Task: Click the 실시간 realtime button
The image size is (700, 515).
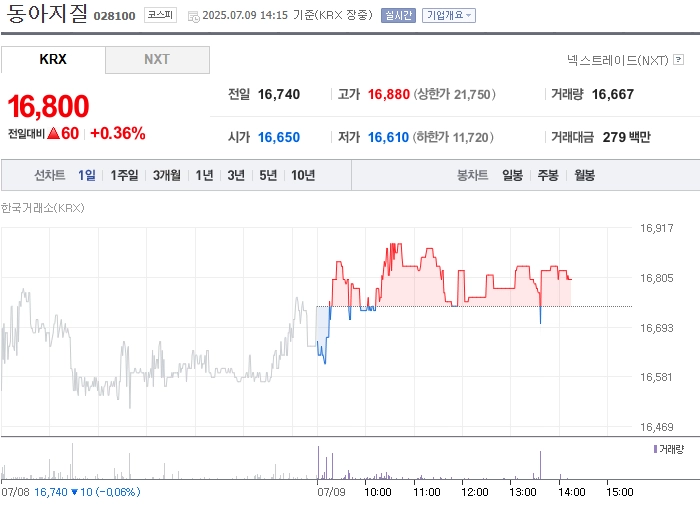Action: coord(398,16)
